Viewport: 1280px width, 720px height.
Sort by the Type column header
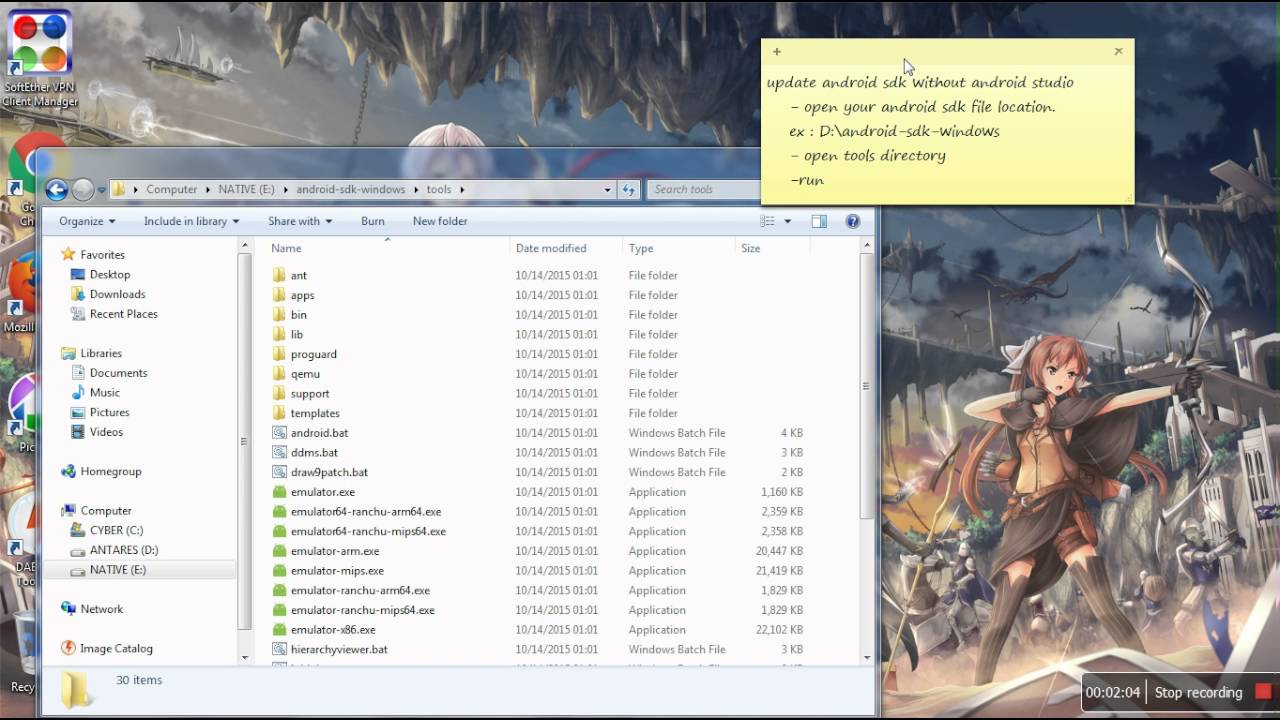tap(679, 248)
